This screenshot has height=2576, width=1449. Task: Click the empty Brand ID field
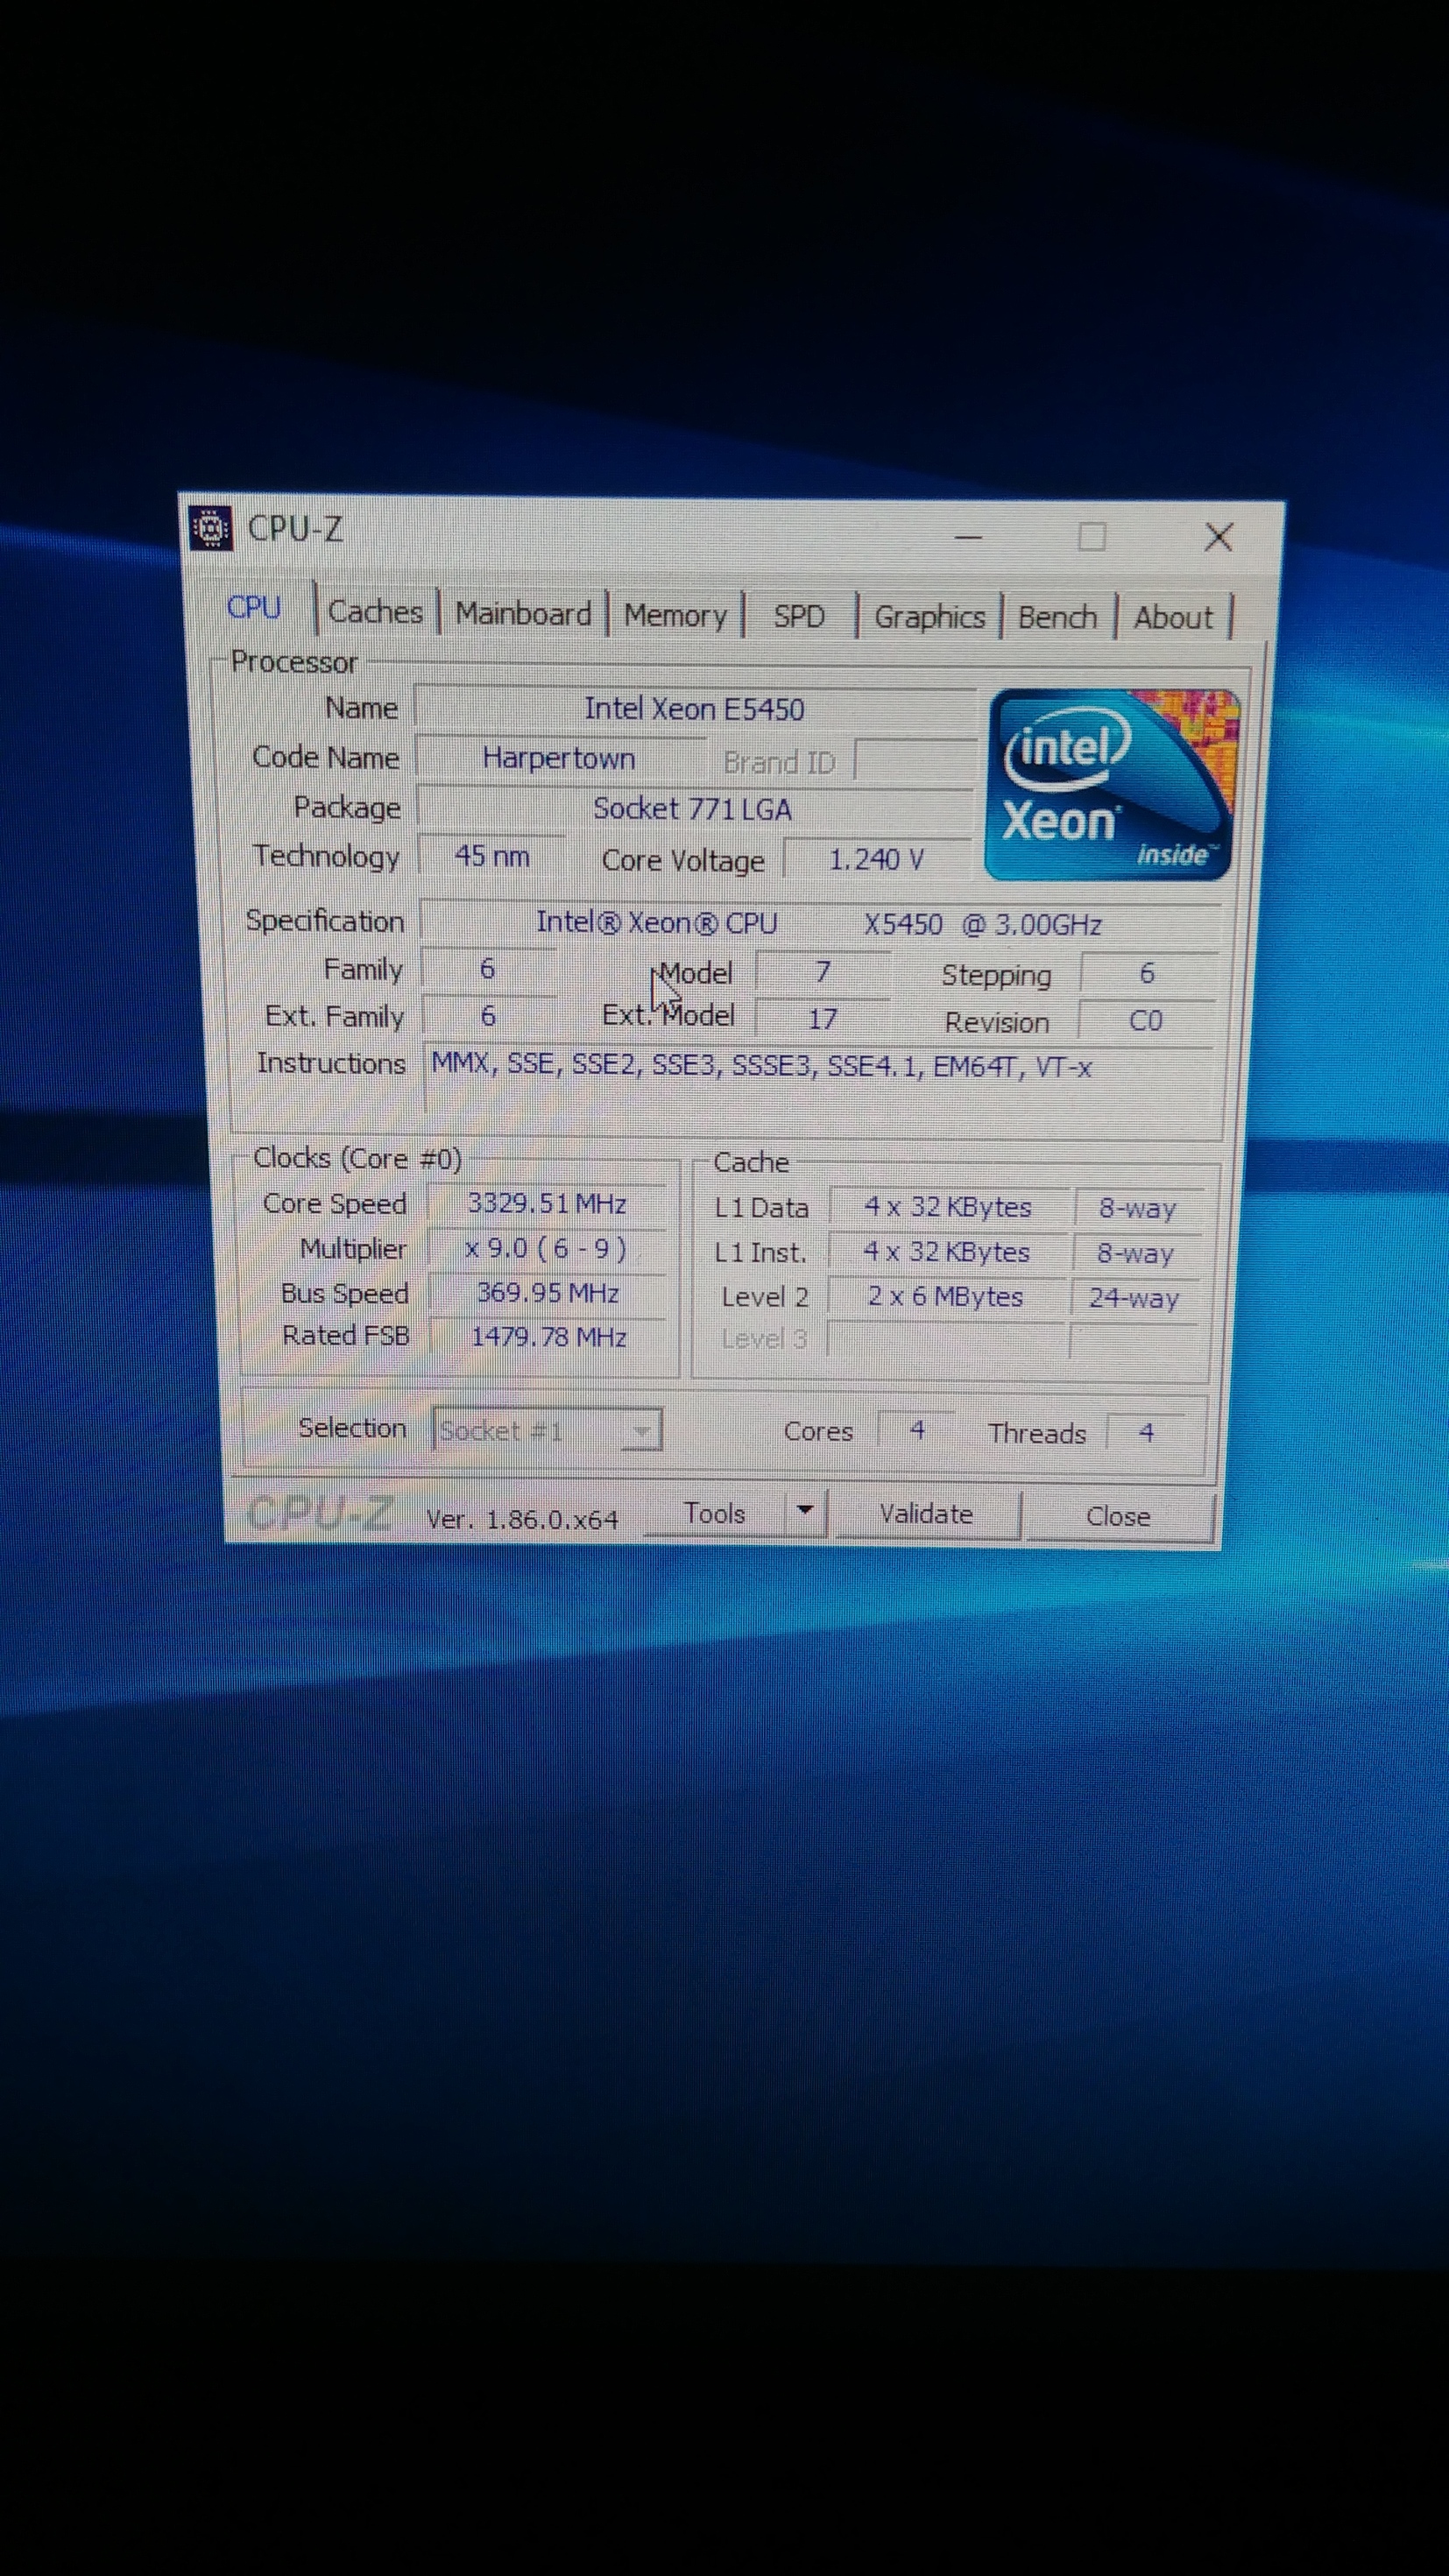(915, 761)
